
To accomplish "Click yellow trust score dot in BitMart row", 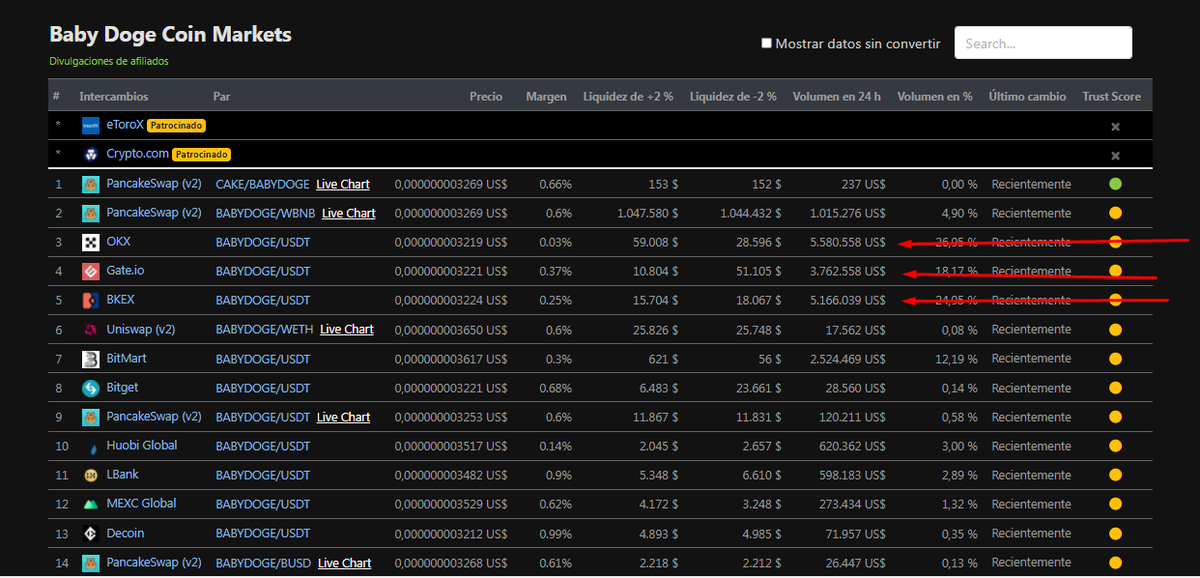I will point(1115,359).
